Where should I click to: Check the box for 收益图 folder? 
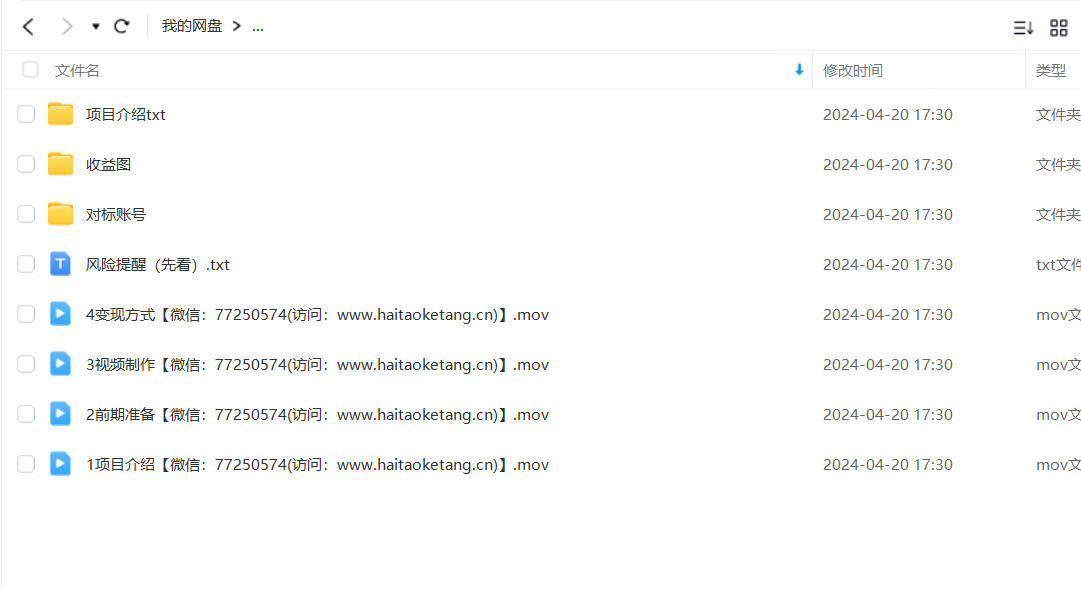26,164
